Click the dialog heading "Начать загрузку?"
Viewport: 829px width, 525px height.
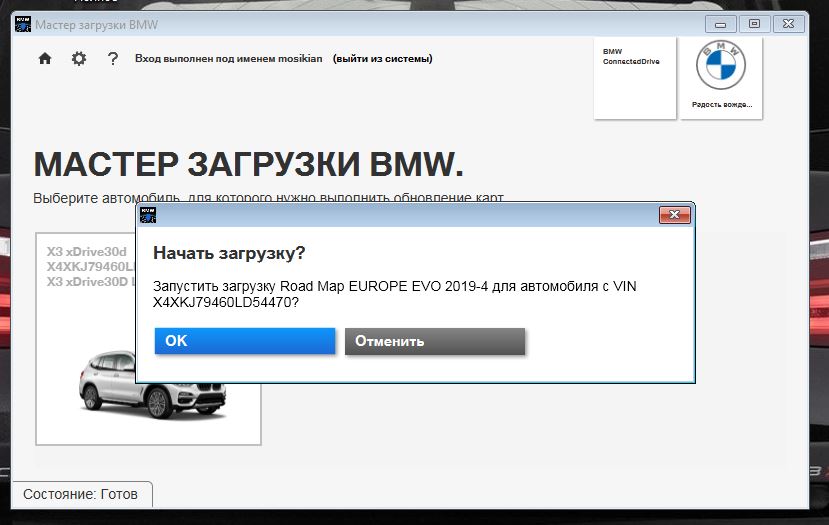click(229, 253)
